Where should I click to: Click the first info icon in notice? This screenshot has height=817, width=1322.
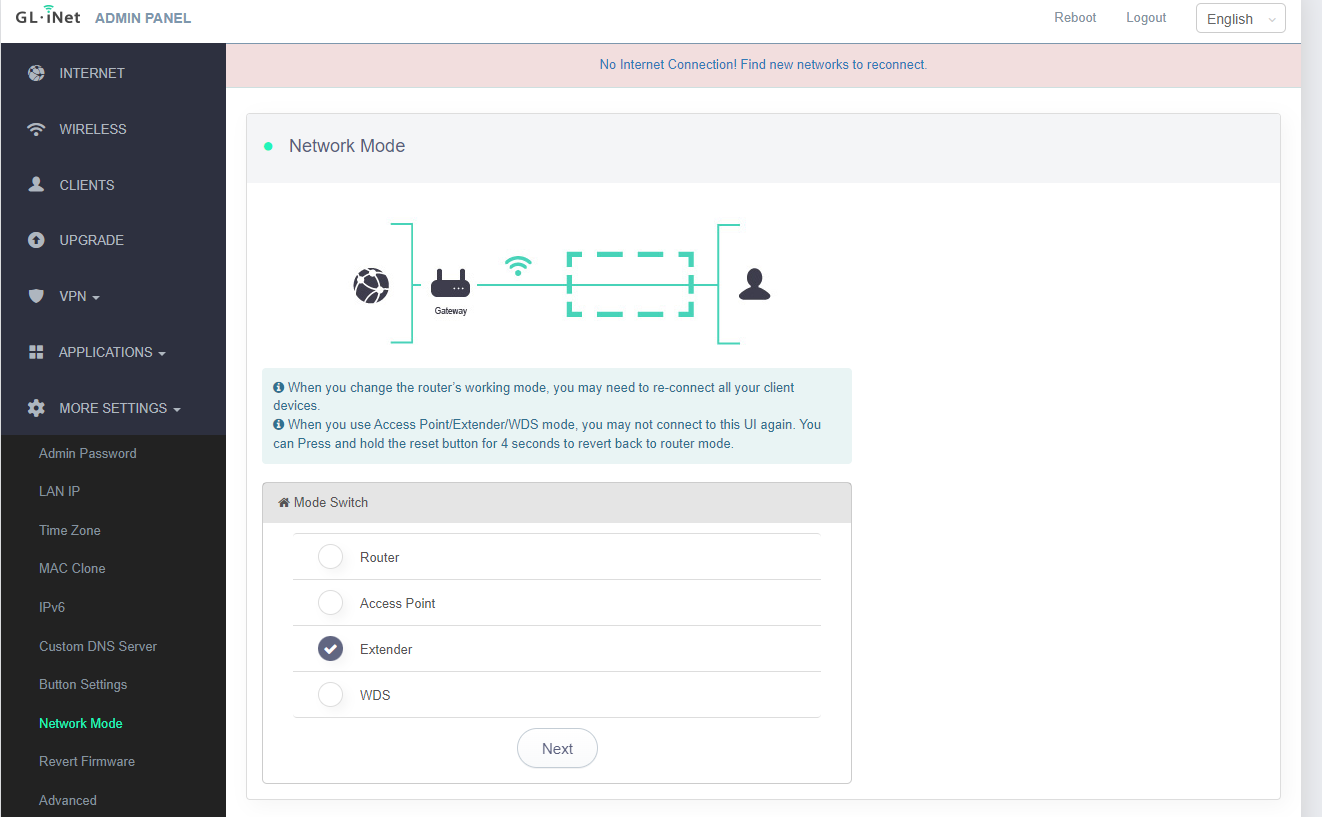tap(279, 387)
